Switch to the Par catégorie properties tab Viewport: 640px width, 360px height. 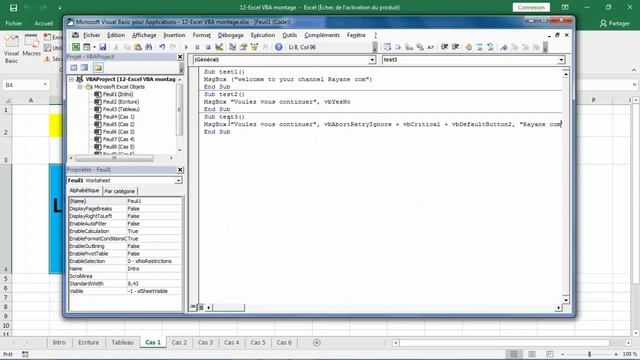(120, 191)
